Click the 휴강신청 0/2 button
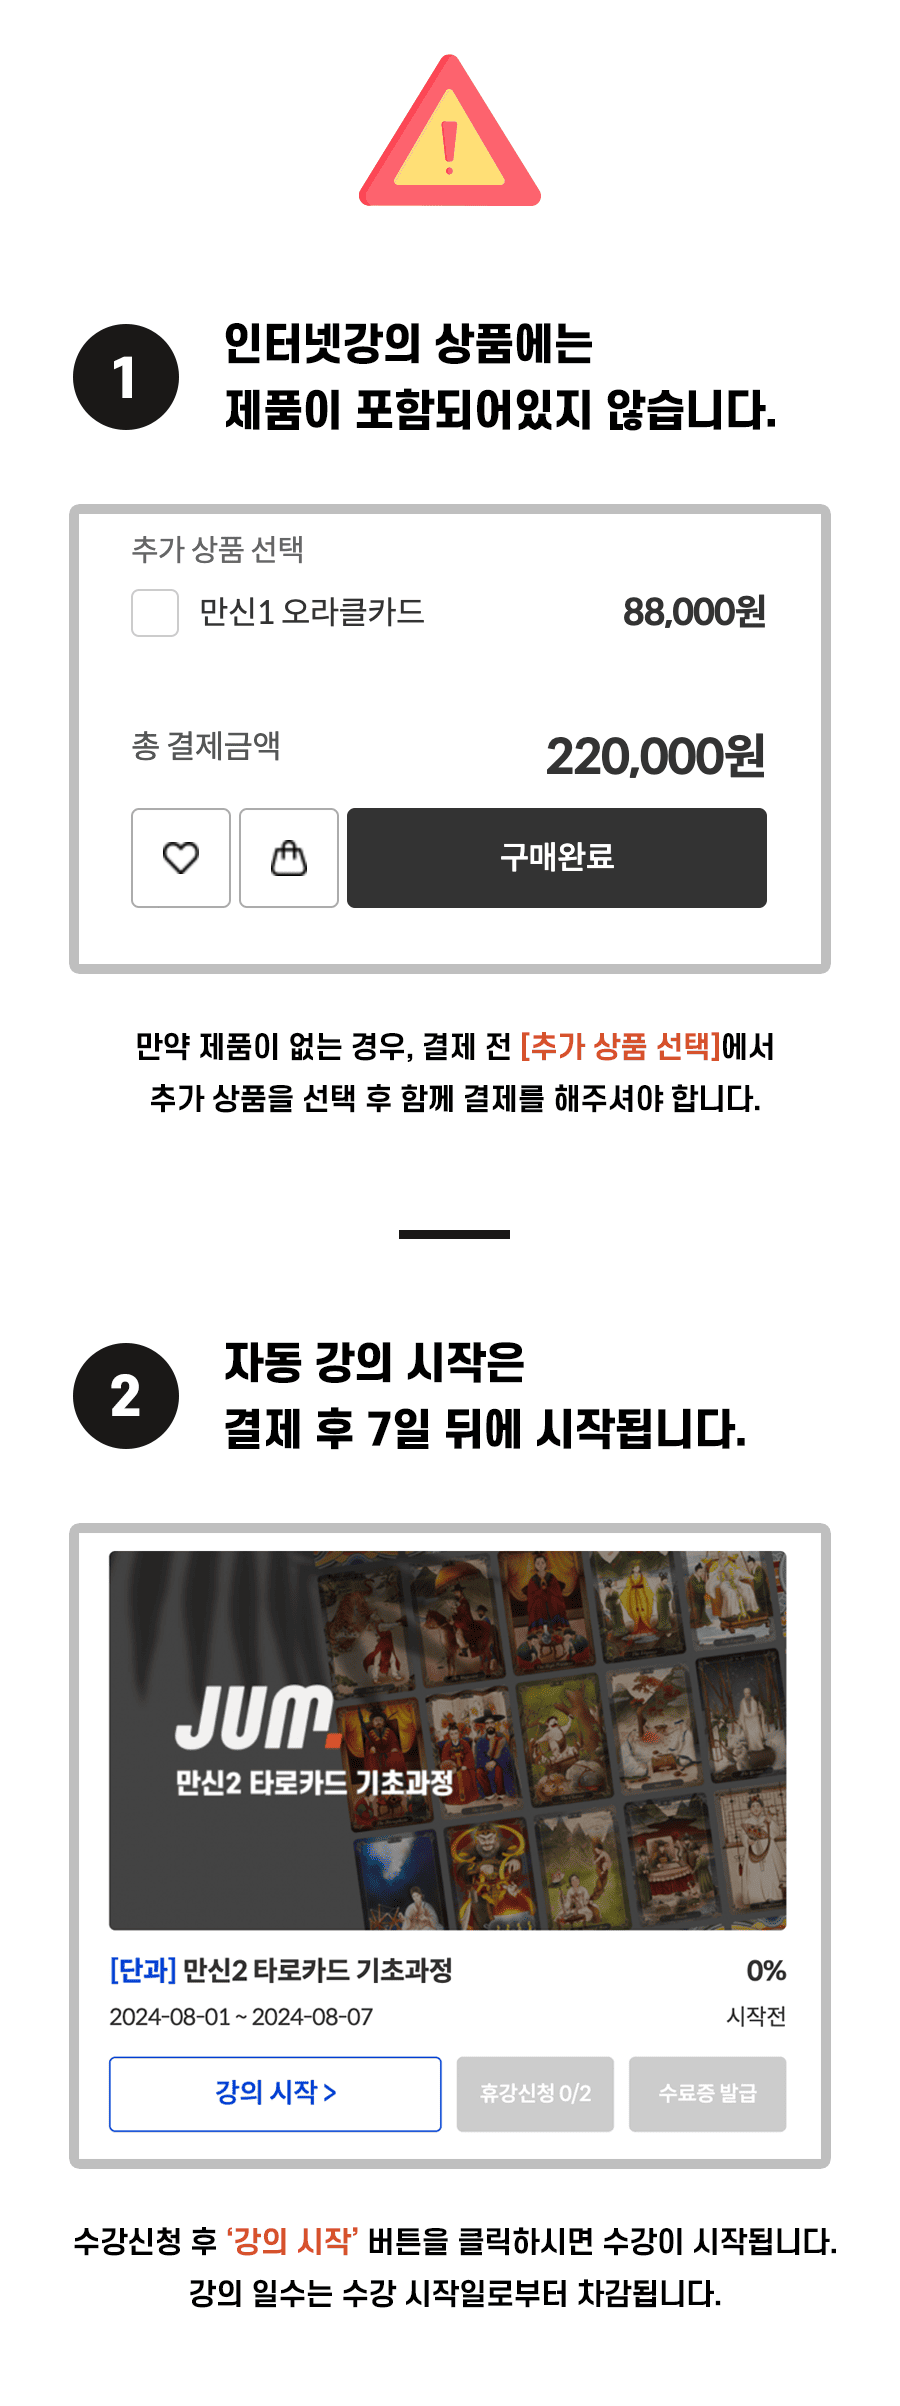 pos(535,2094)
